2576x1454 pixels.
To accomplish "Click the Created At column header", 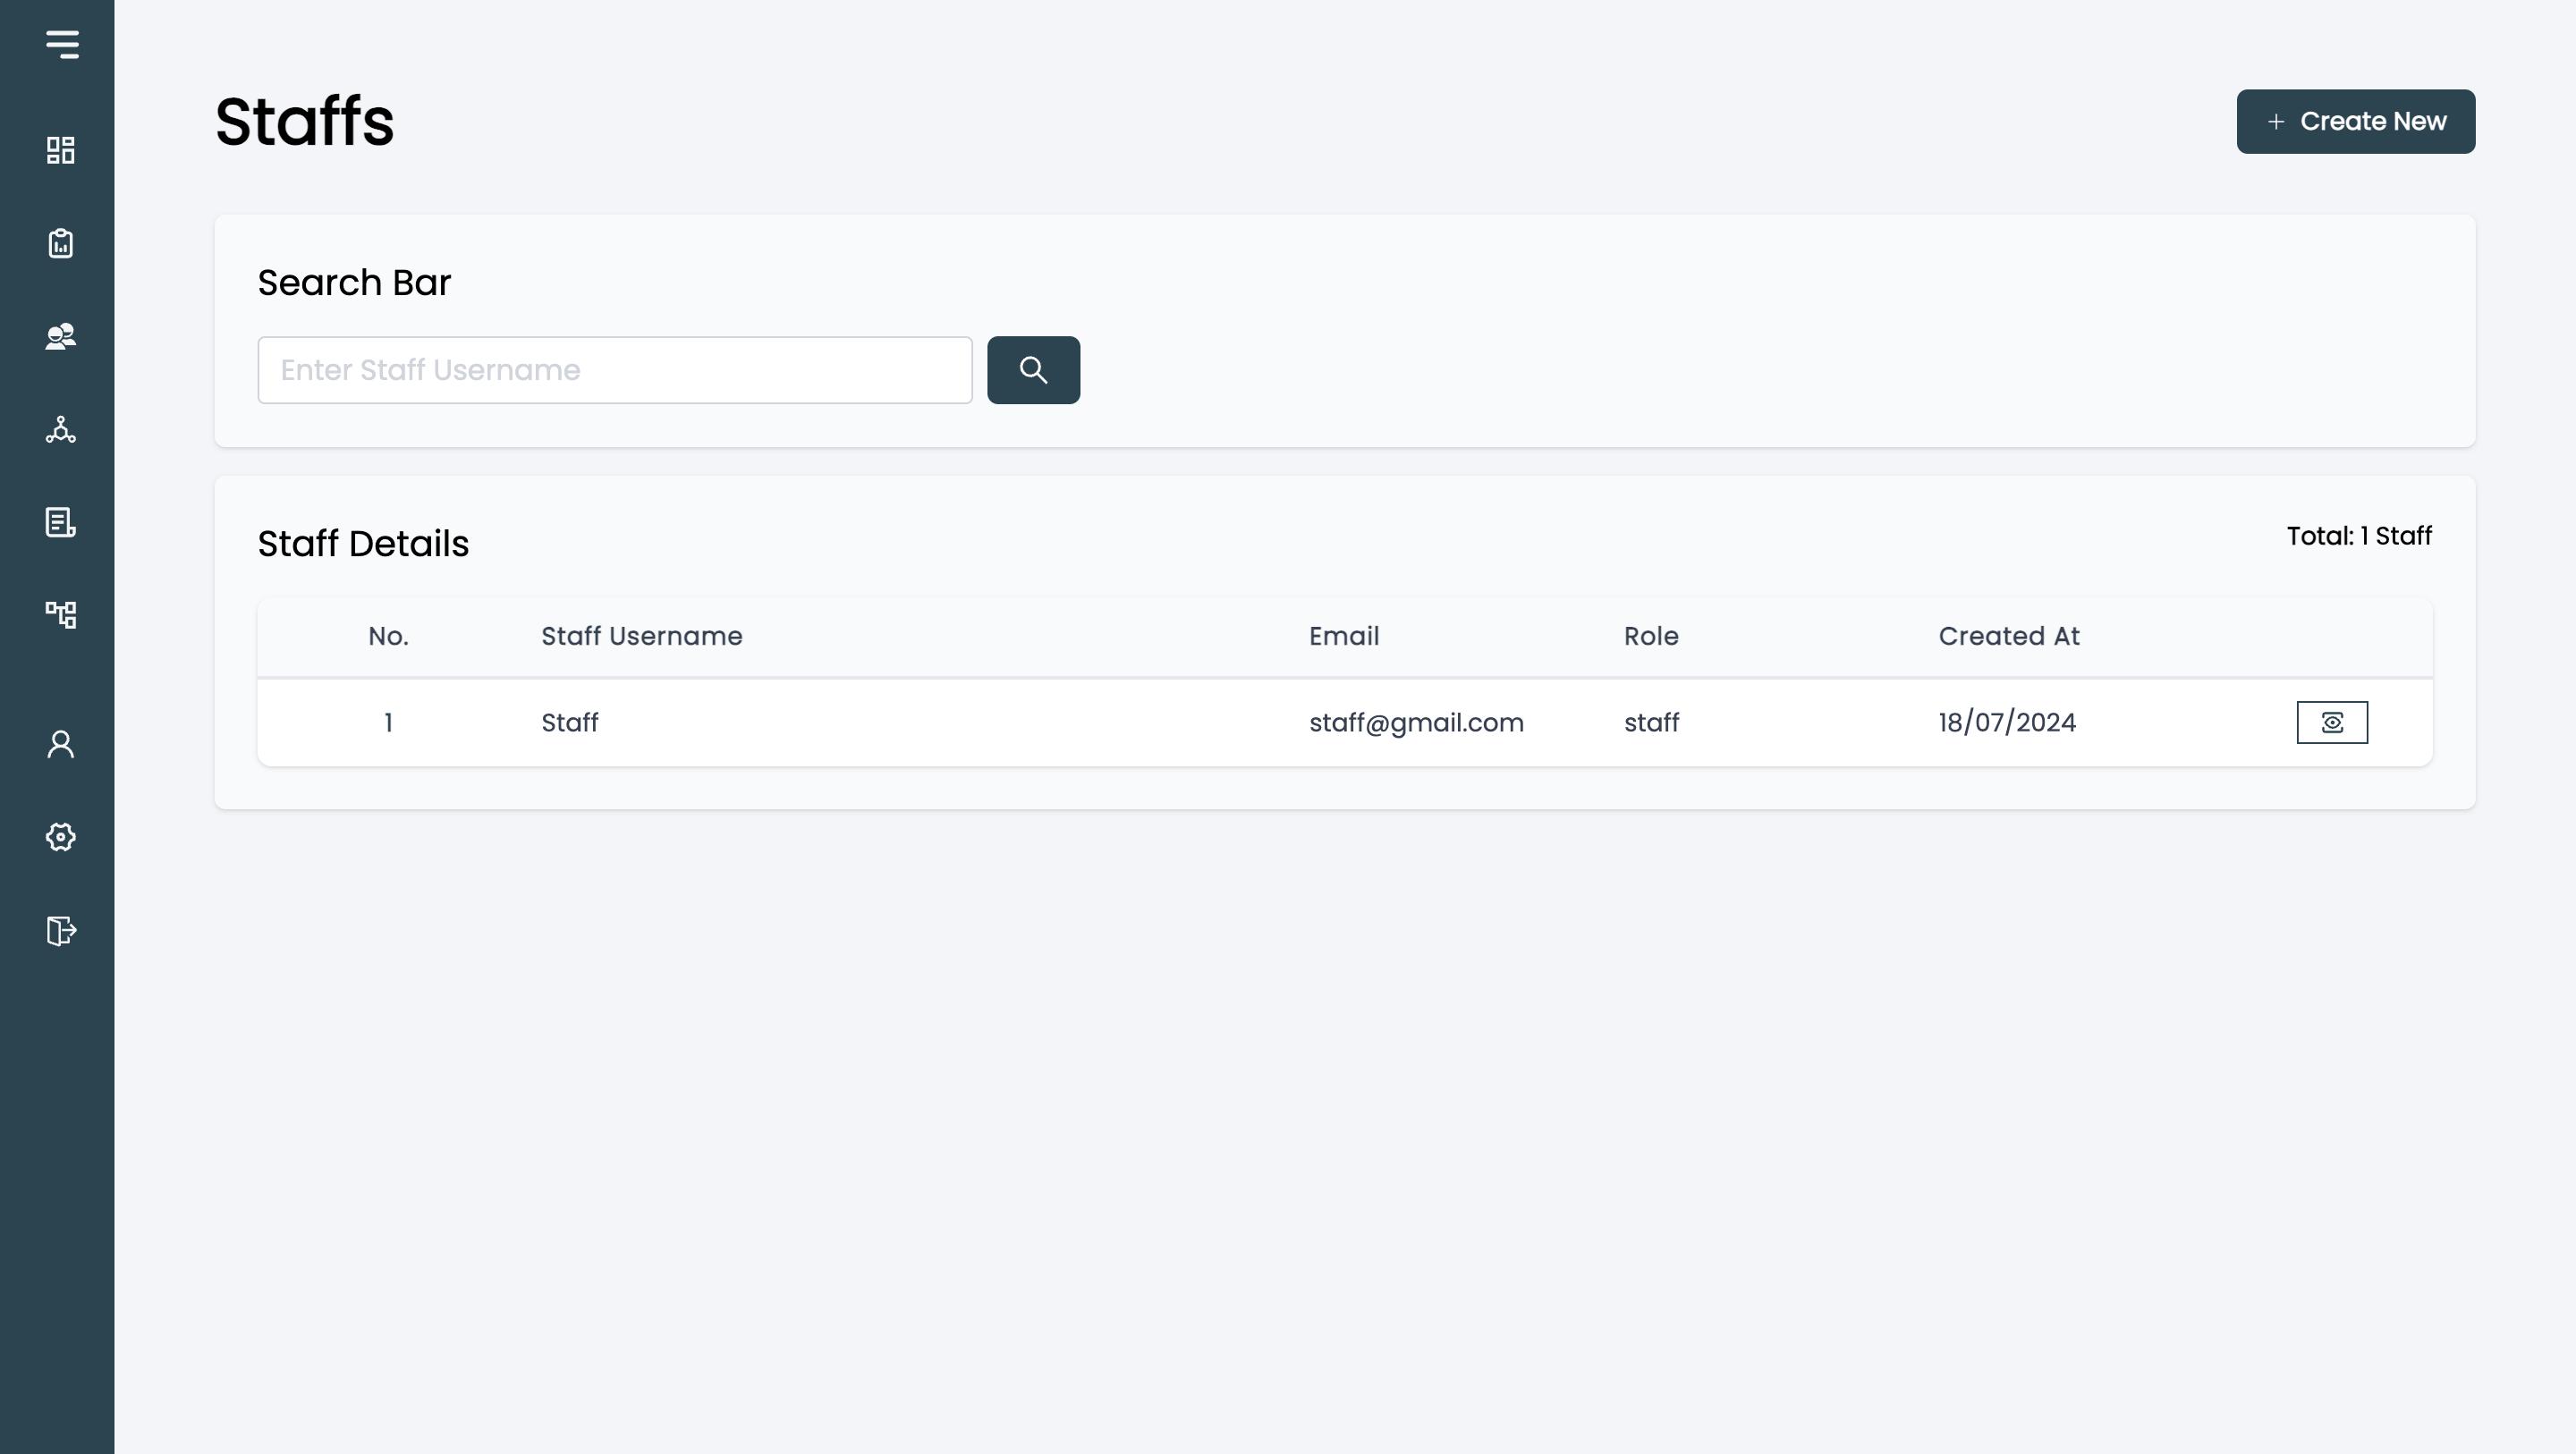I will (x=2009, y=636).
